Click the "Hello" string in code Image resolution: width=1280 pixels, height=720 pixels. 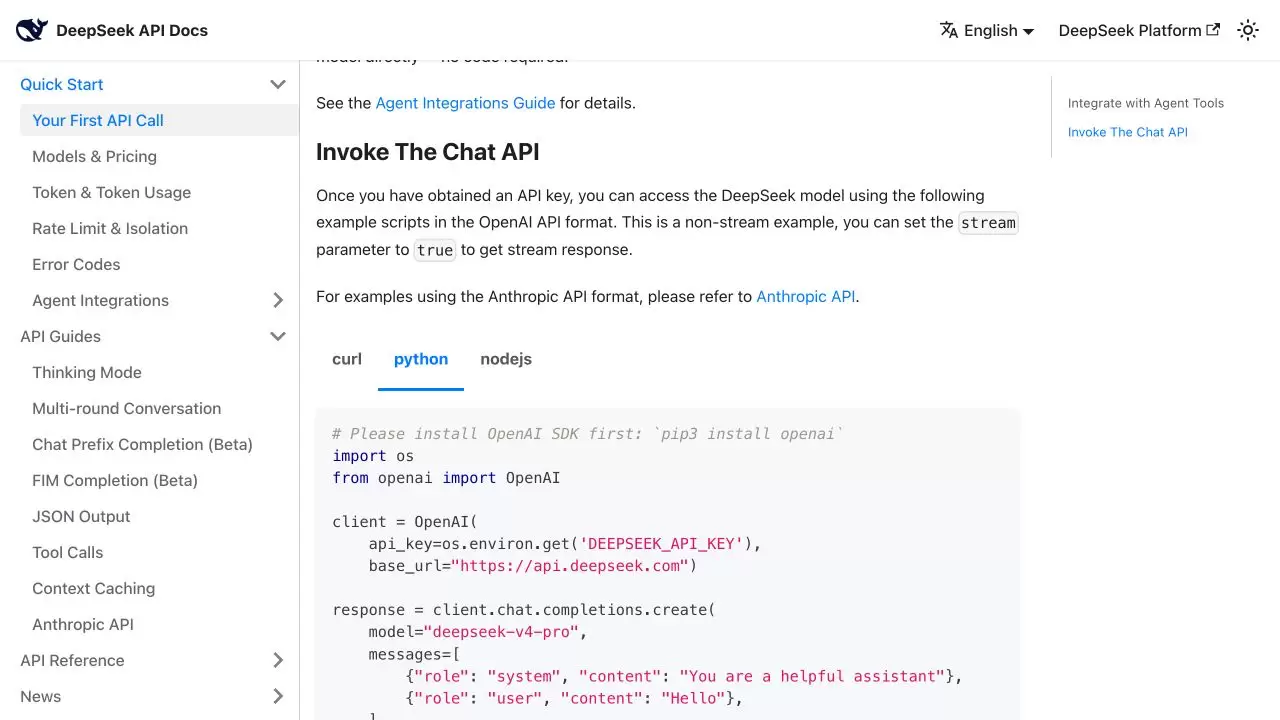[693, 697]
